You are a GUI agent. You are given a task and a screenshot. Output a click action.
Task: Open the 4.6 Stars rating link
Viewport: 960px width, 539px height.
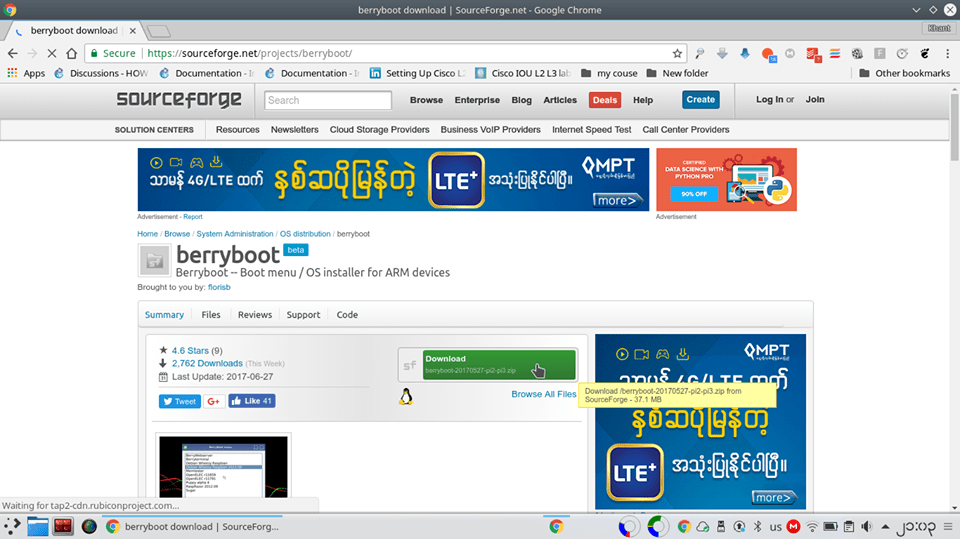pos(190,350)
